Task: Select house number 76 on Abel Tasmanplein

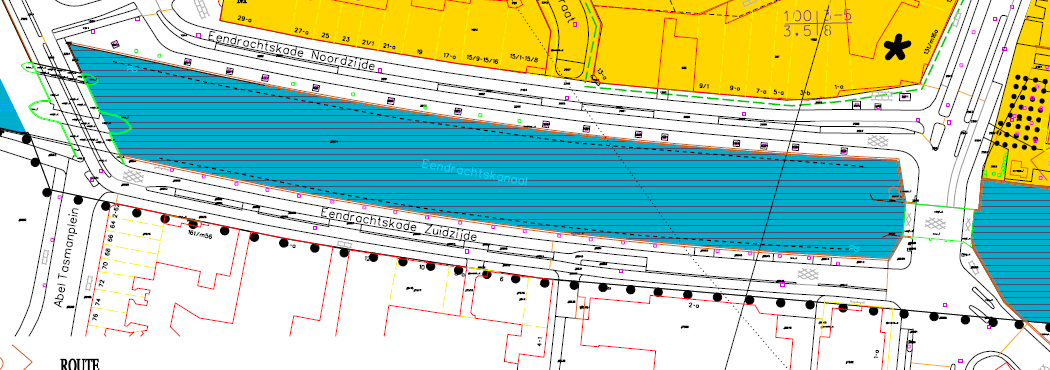Action: coord(94,316)
